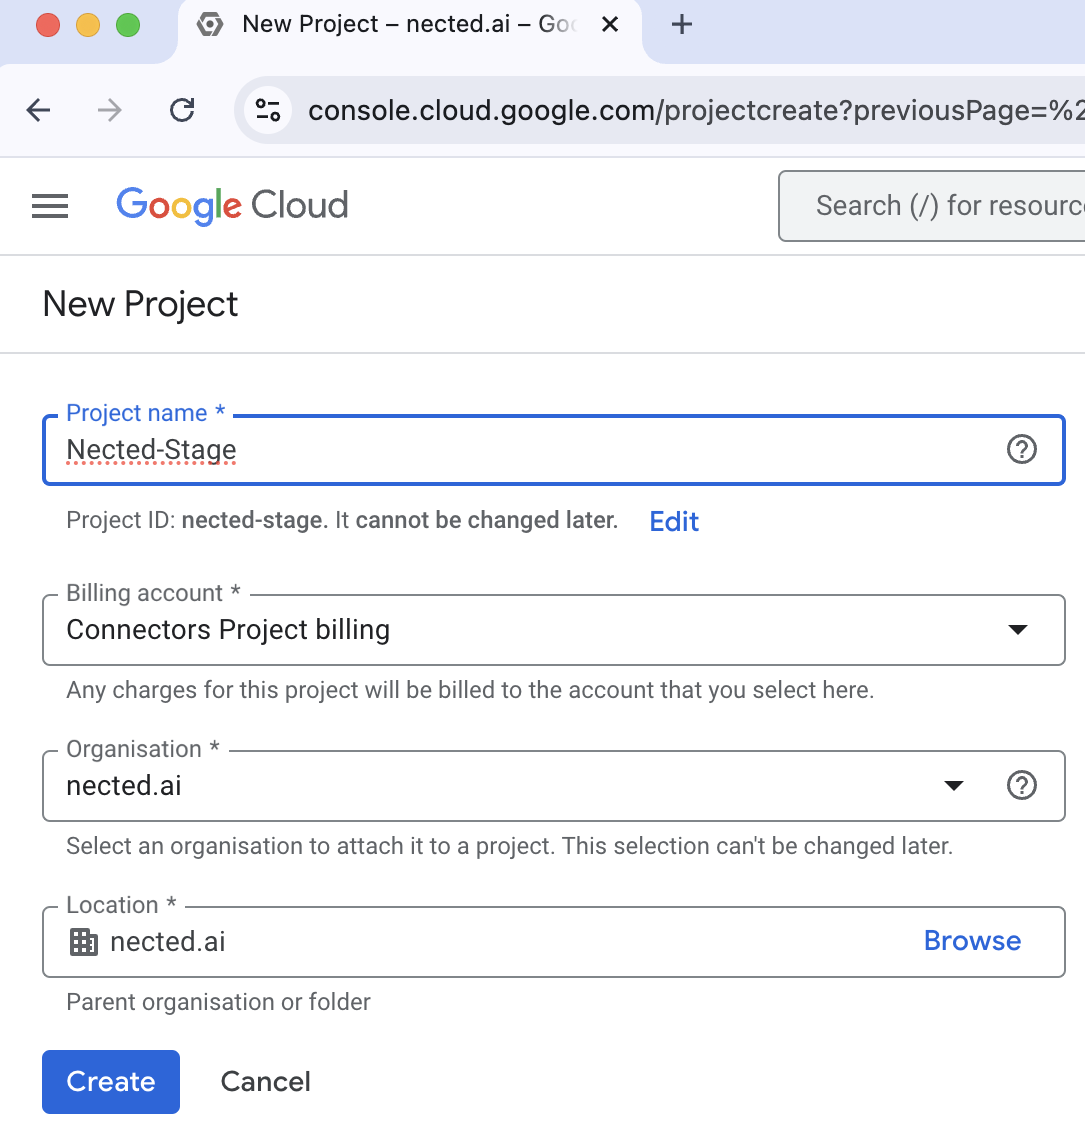This screenshot has height=1135, width=1085.
Task: Click Browse to choose location
Action: 972,942
